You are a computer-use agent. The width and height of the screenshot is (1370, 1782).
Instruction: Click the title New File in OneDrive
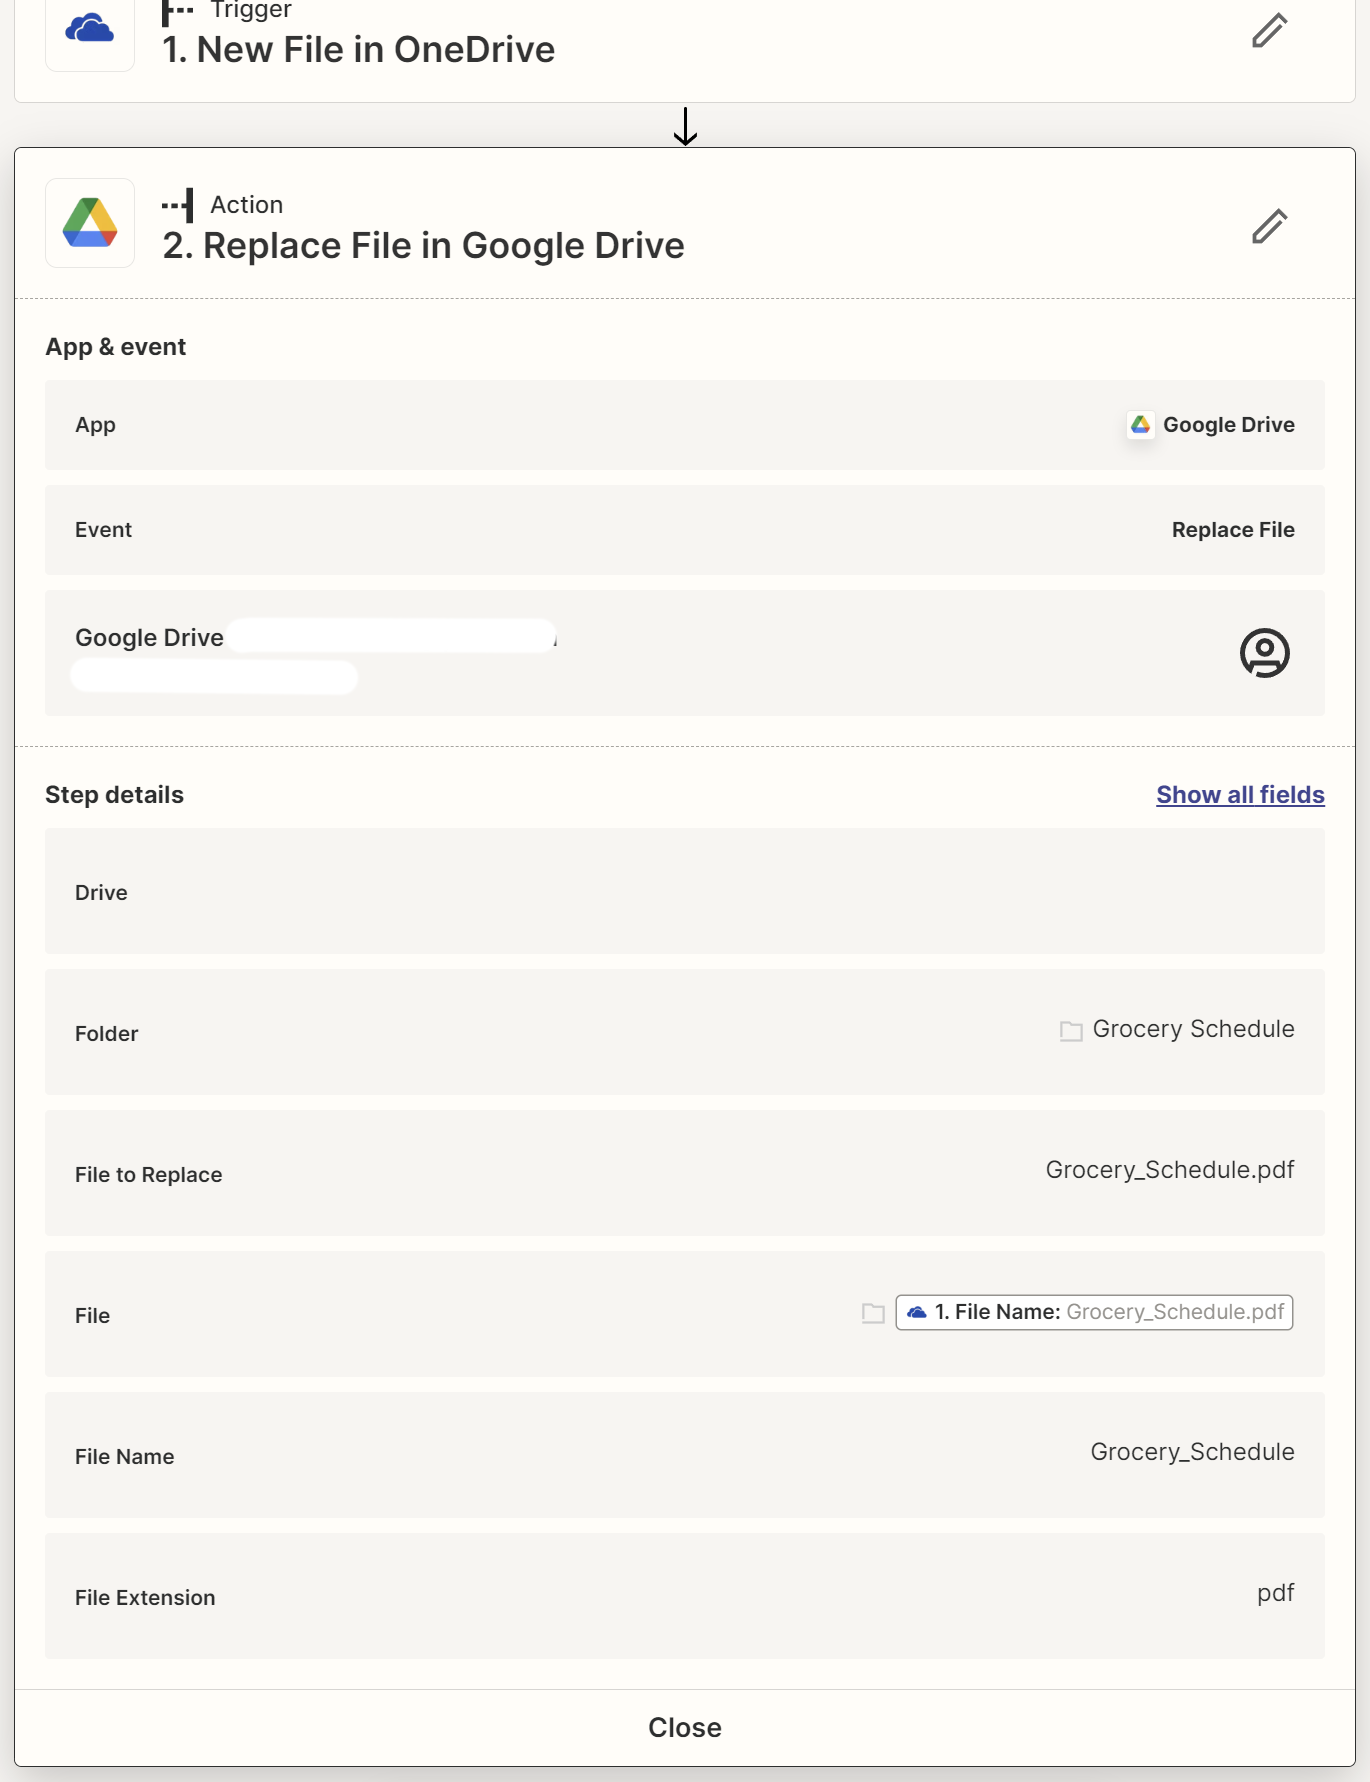click(359, 50)
